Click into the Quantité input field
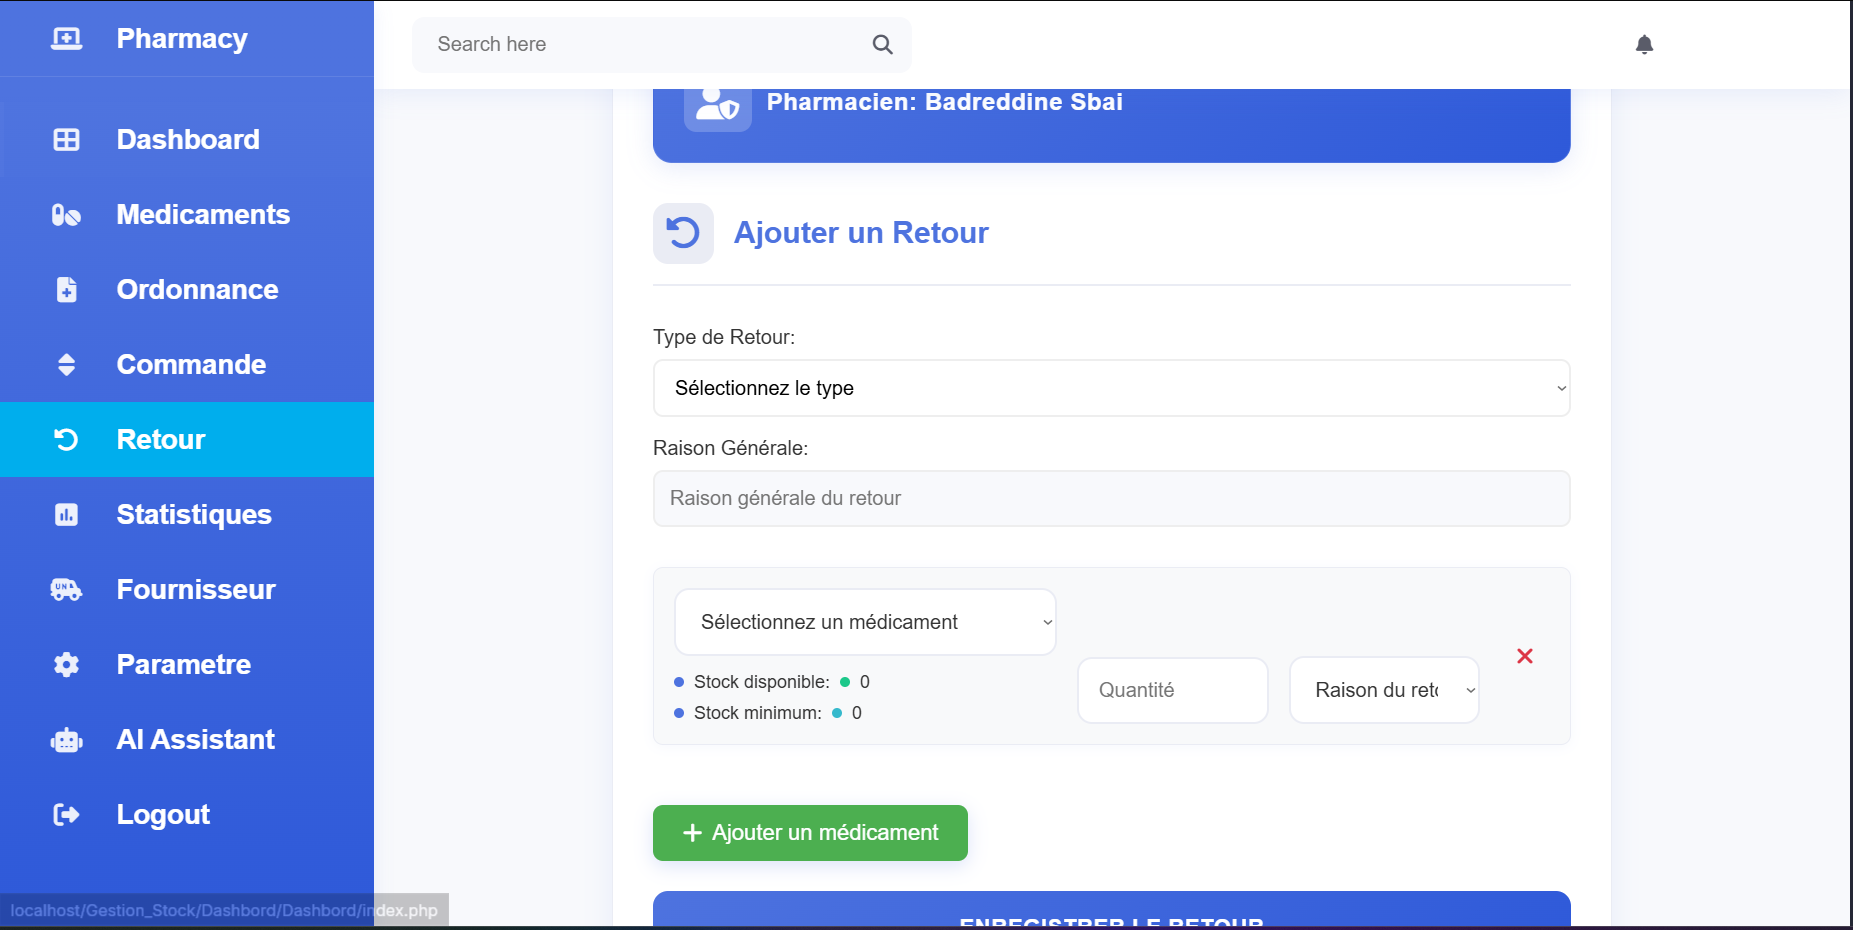The width and height of the screenshot is (1853, 930). pos(1172,690)
